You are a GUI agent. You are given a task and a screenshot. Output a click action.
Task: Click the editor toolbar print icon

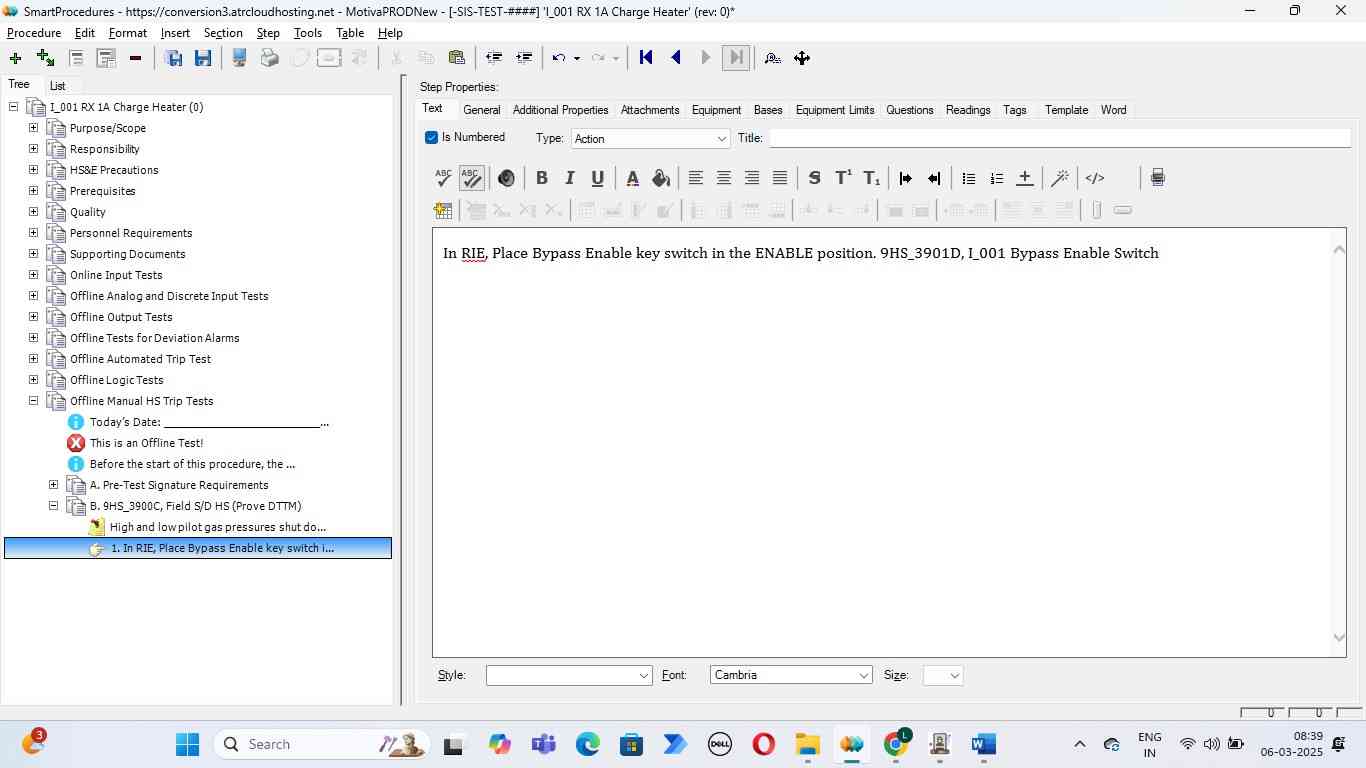(x=1158, y=178)
